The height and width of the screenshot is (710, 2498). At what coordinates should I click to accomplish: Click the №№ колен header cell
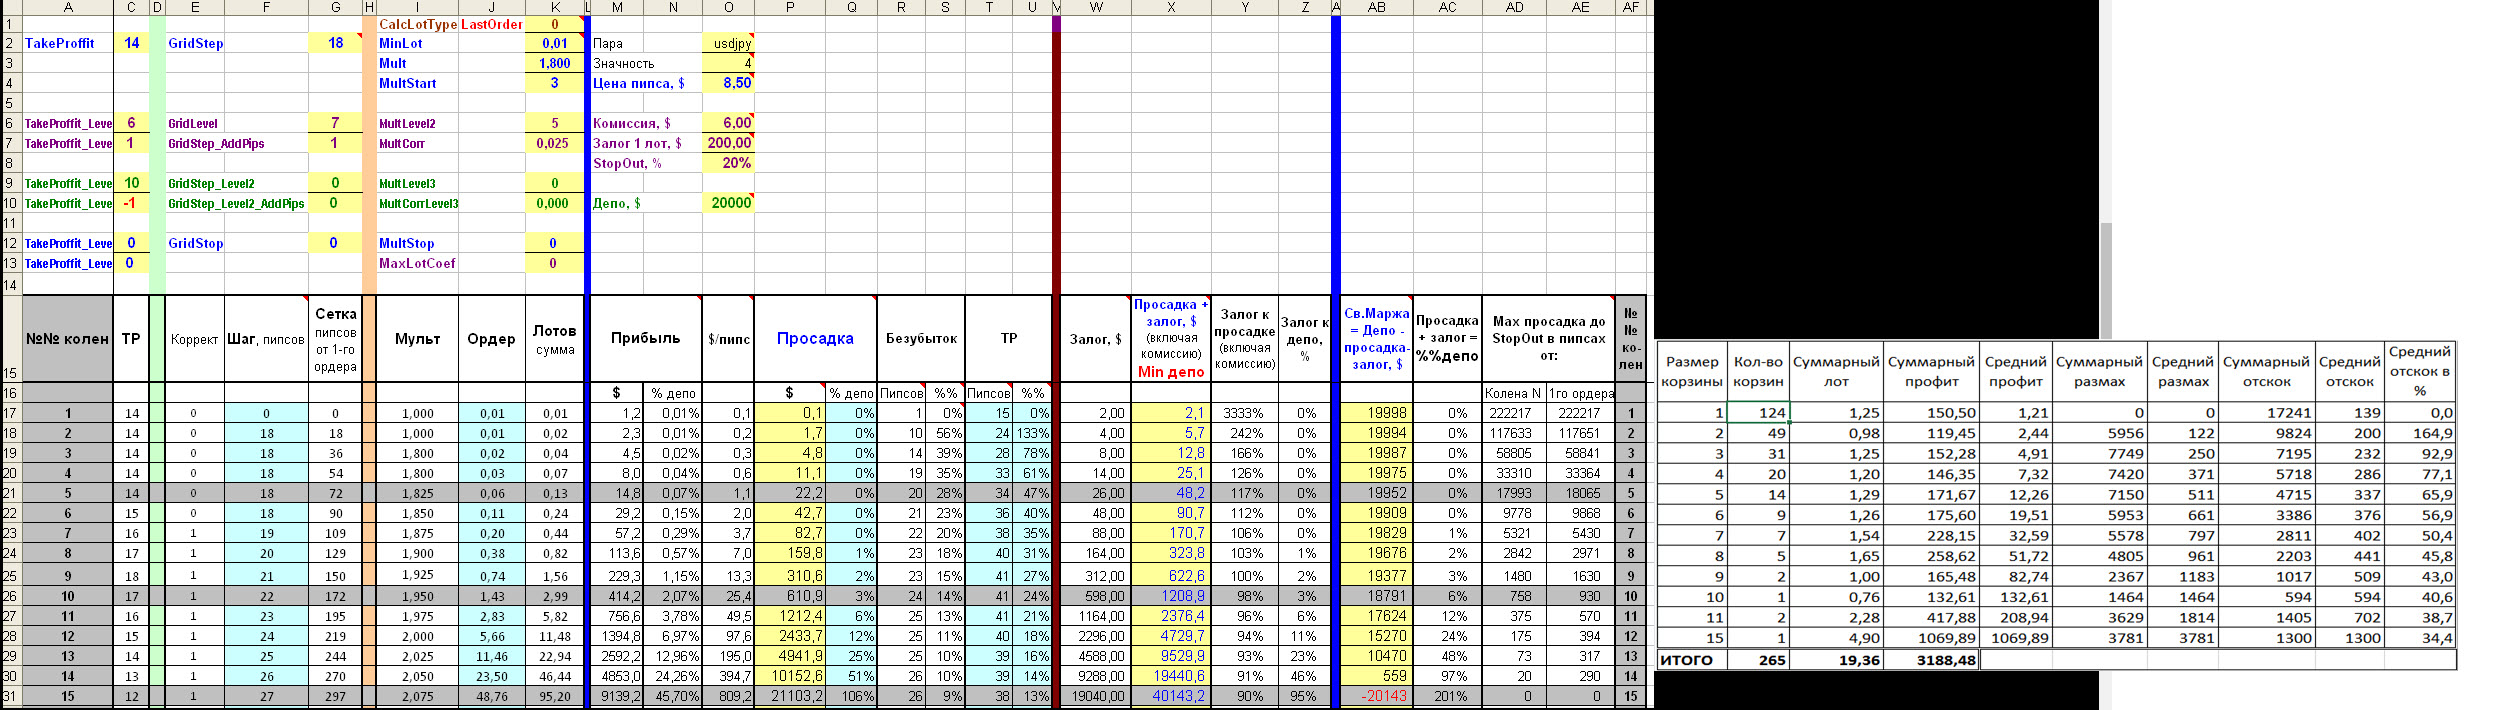point(67,339)
